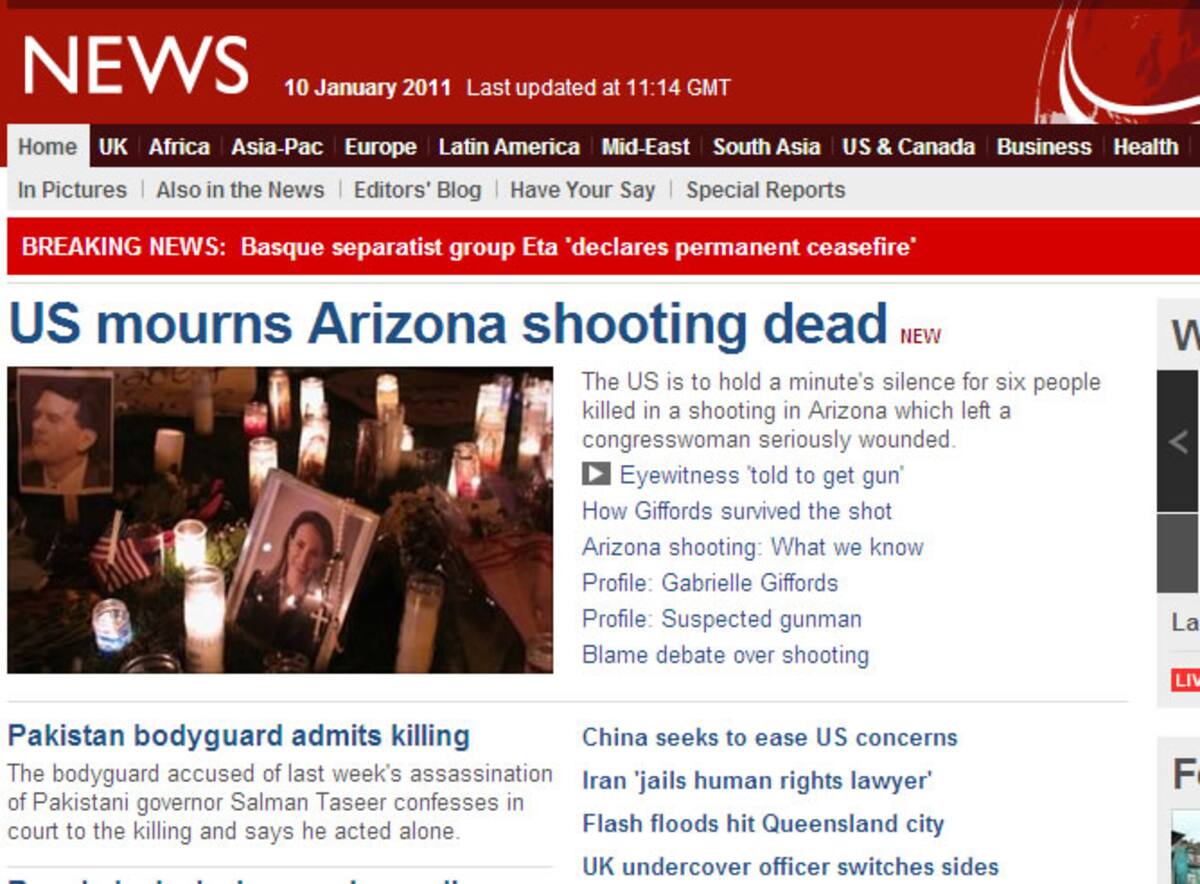Select the Mid-East section
The height and width of the screenshot is (884, 1200).
point(645,147)
